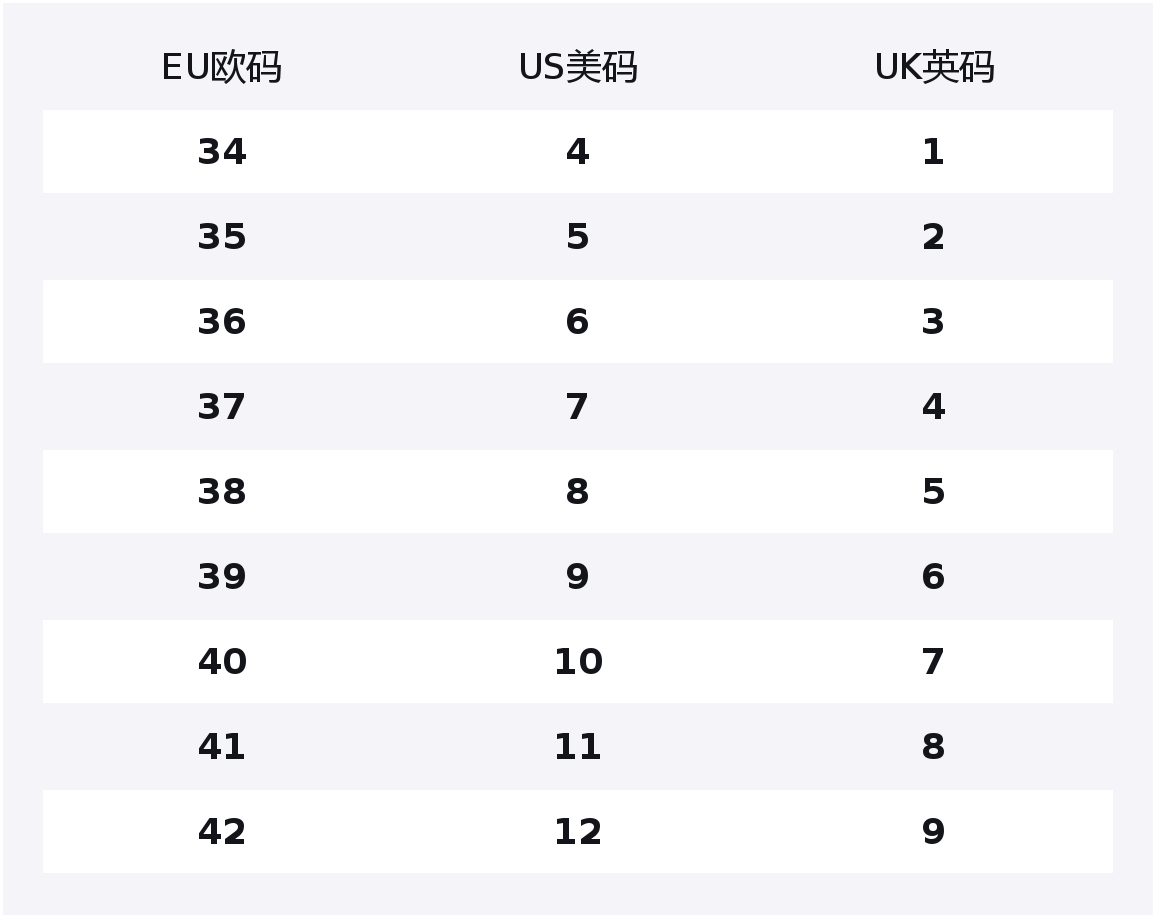Screen dimensions: 1156x918
Task: Choose EU size 40 cell
Action: [221, 662]
